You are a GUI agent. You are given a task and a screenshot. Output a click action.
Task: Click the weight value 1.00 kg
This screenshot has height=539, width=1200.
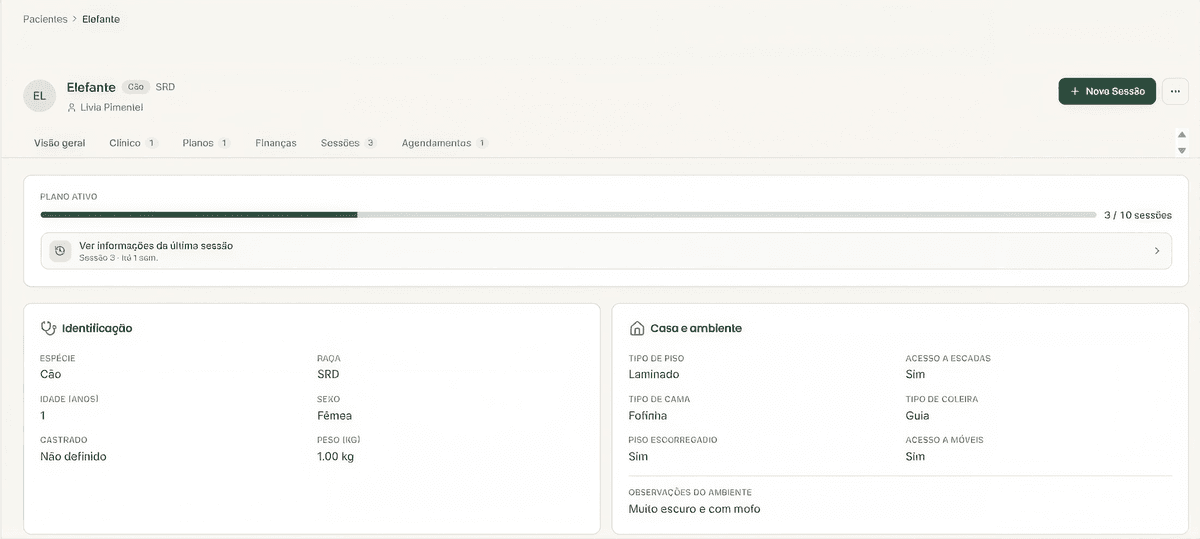point(335,456)
